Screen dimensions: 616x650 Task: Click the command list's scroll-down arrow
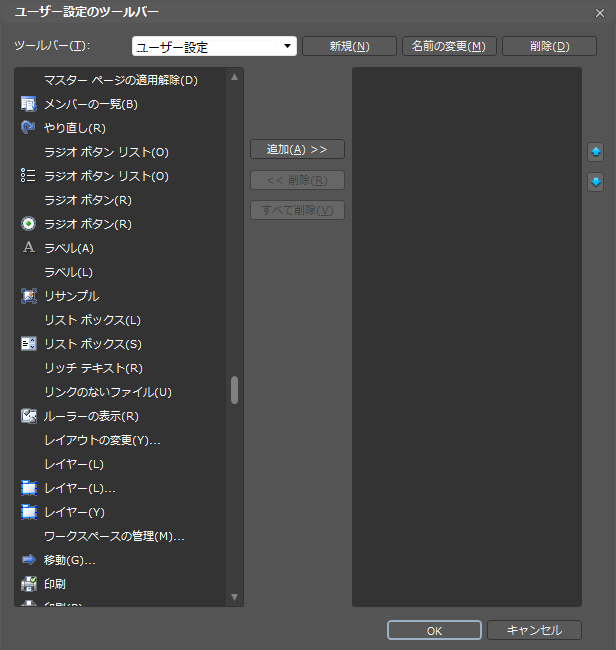point(234,597)
